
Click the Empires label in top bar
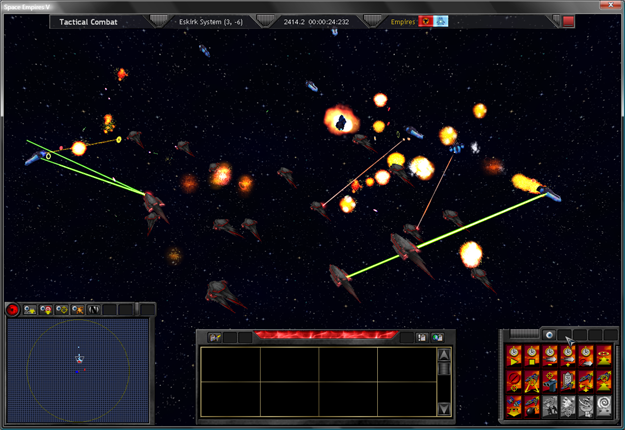point(403,22)
